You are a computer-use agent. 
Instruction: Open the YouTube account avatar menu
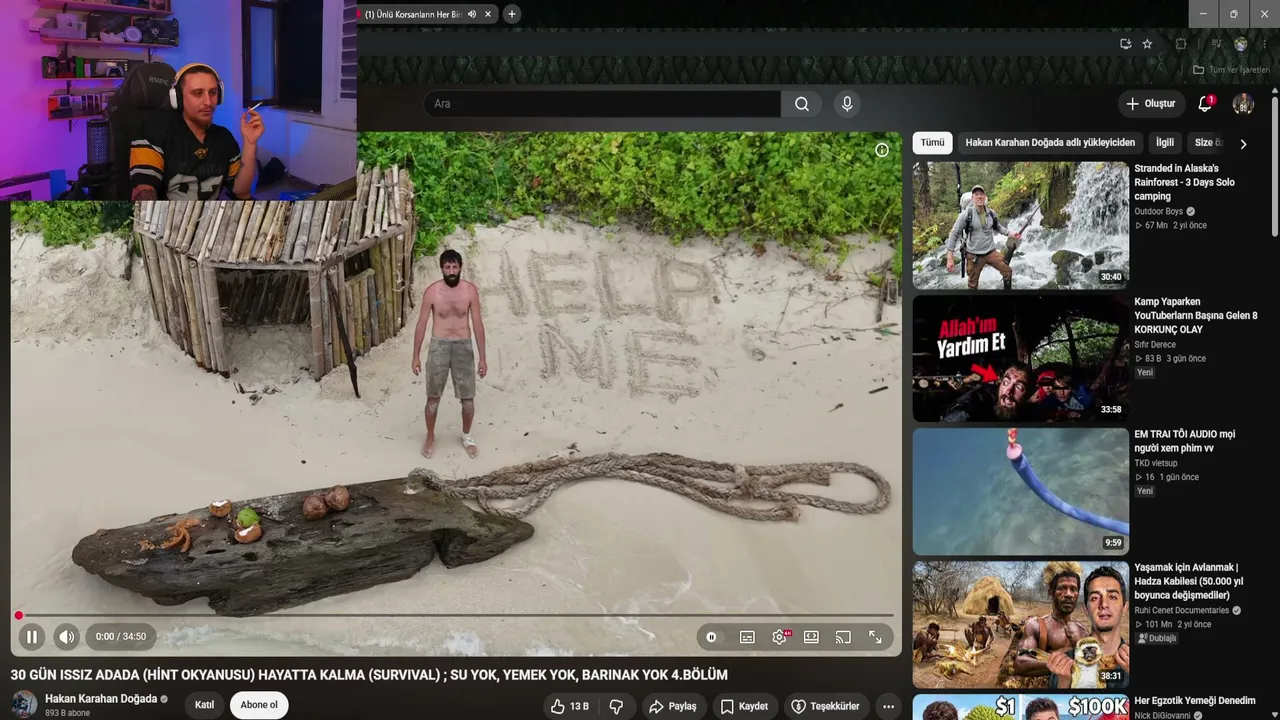1243,104
